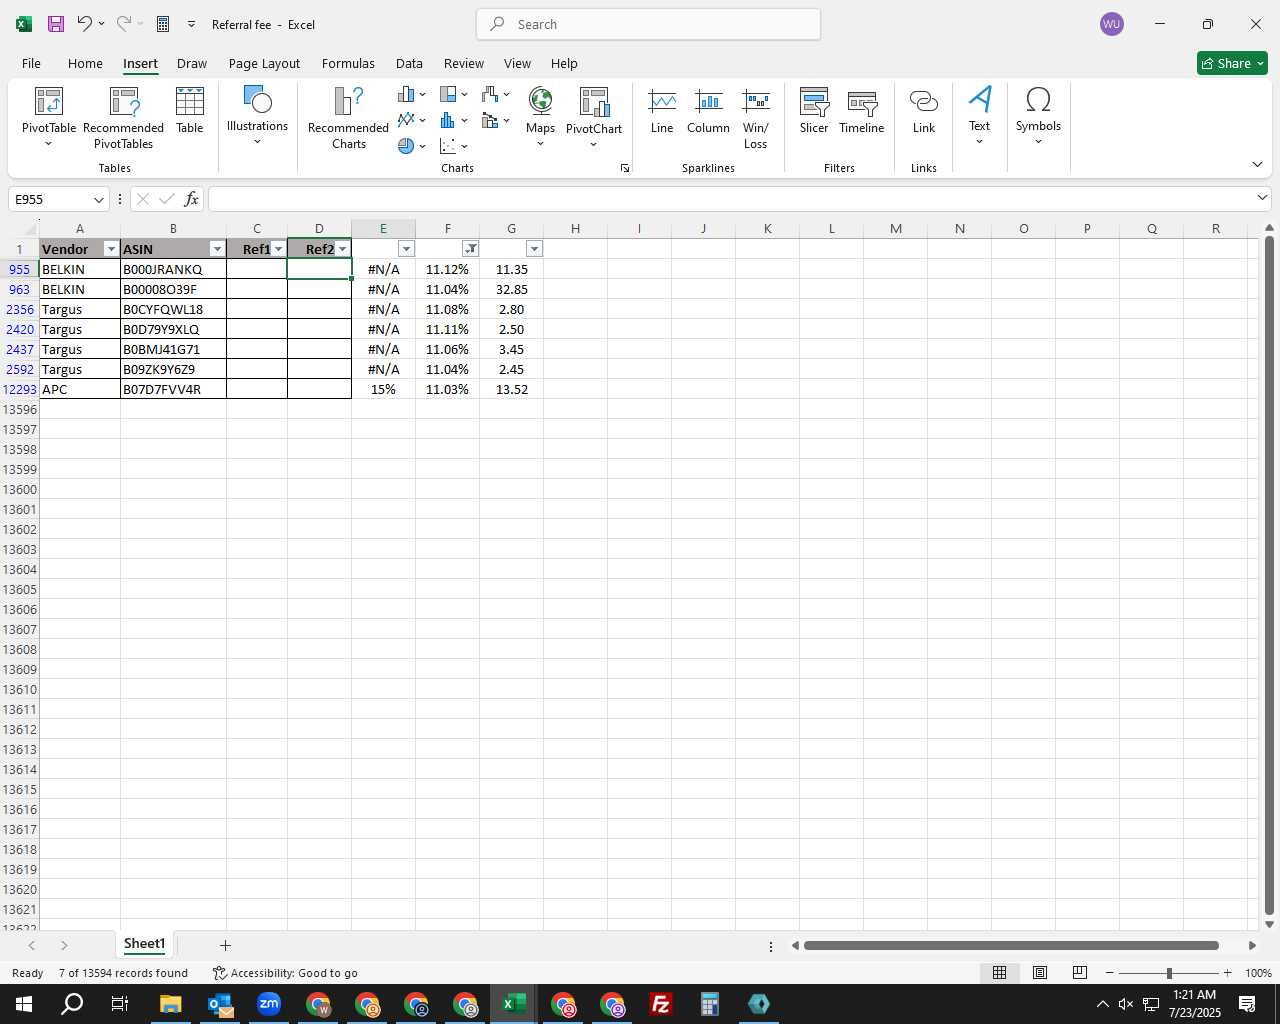The width and height of the screenshot is (1280, 1024).
Task: Insert a Line sparkline
Action: click(662, 110)
